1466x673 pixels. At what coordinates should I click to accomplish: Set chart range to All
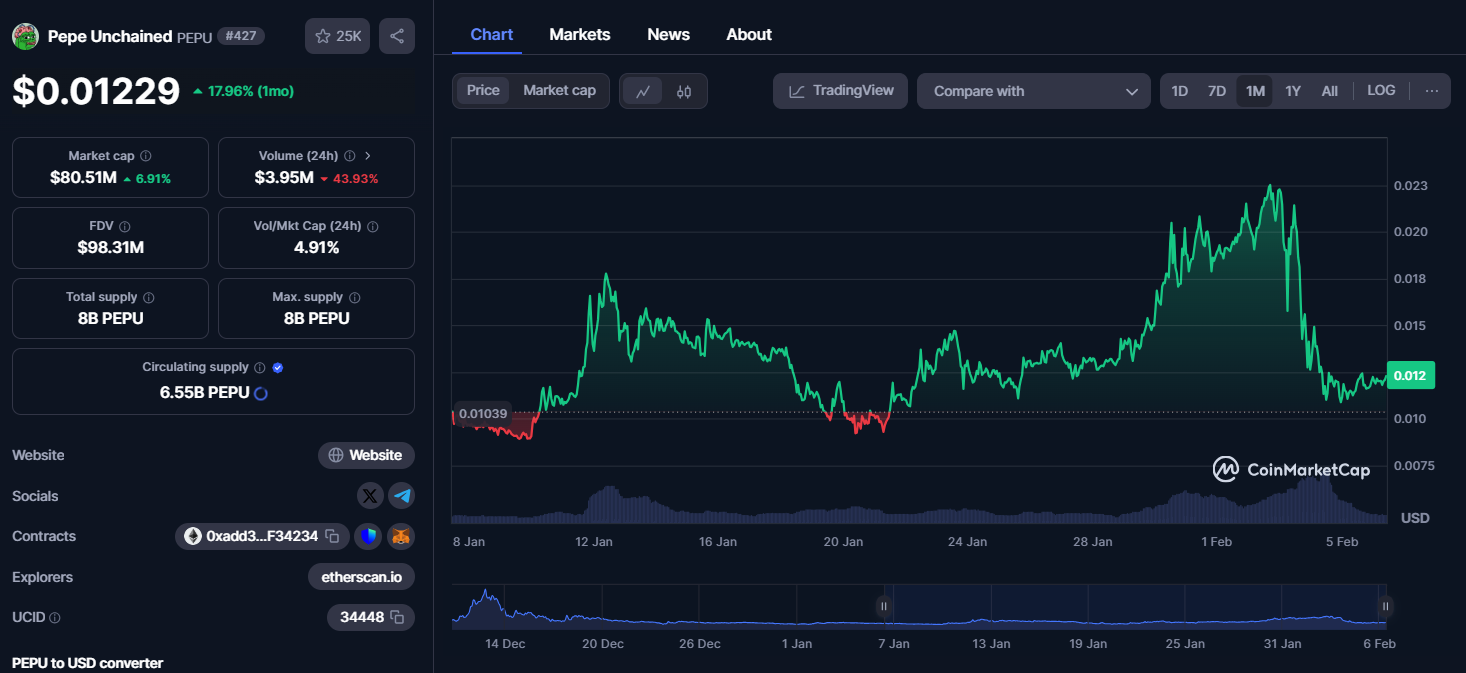1330,91
